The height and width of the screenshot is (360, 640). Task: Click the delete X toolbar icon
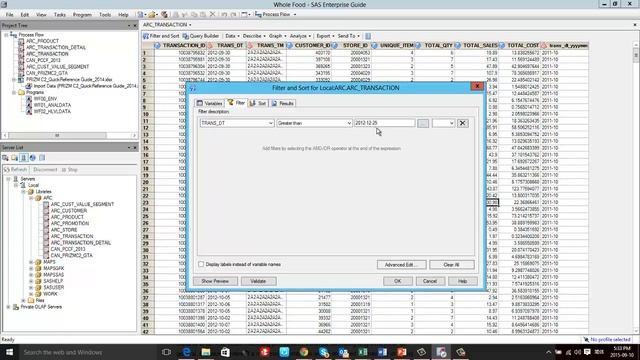point(212,14)
